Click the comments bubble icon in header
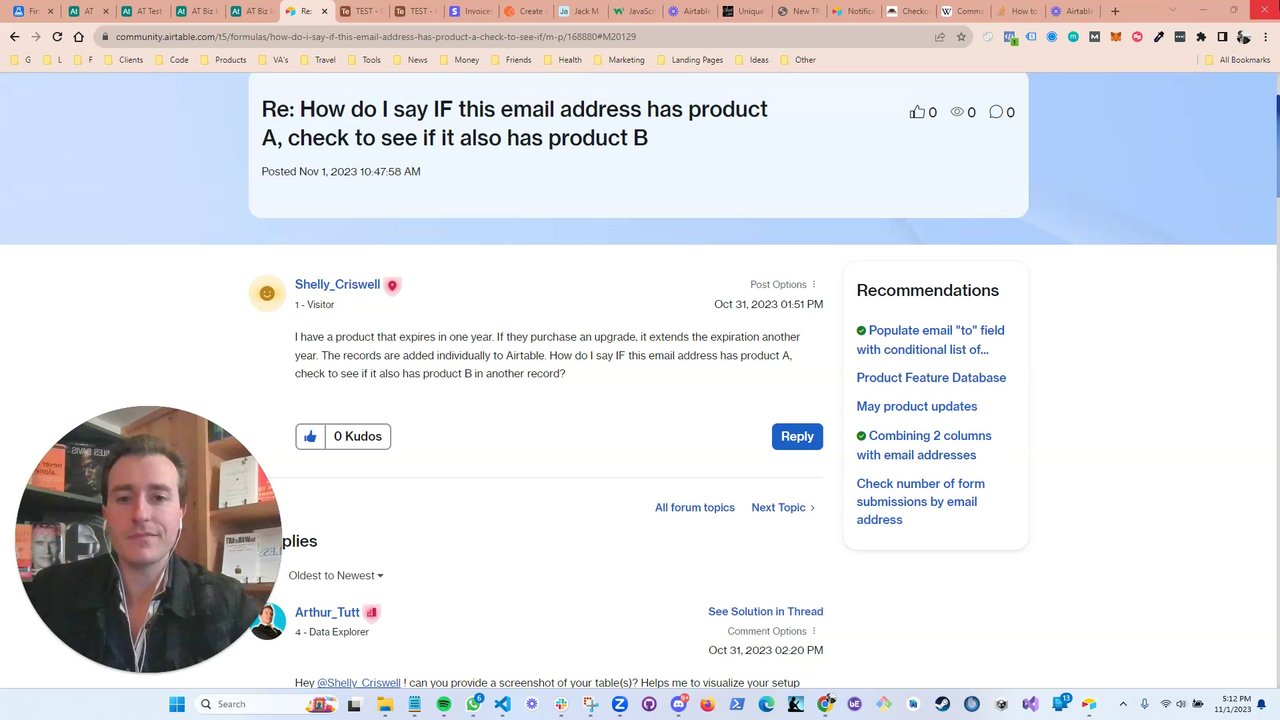Image resolution: width=1280 pixels, height=720 pixels. (996, 112)
